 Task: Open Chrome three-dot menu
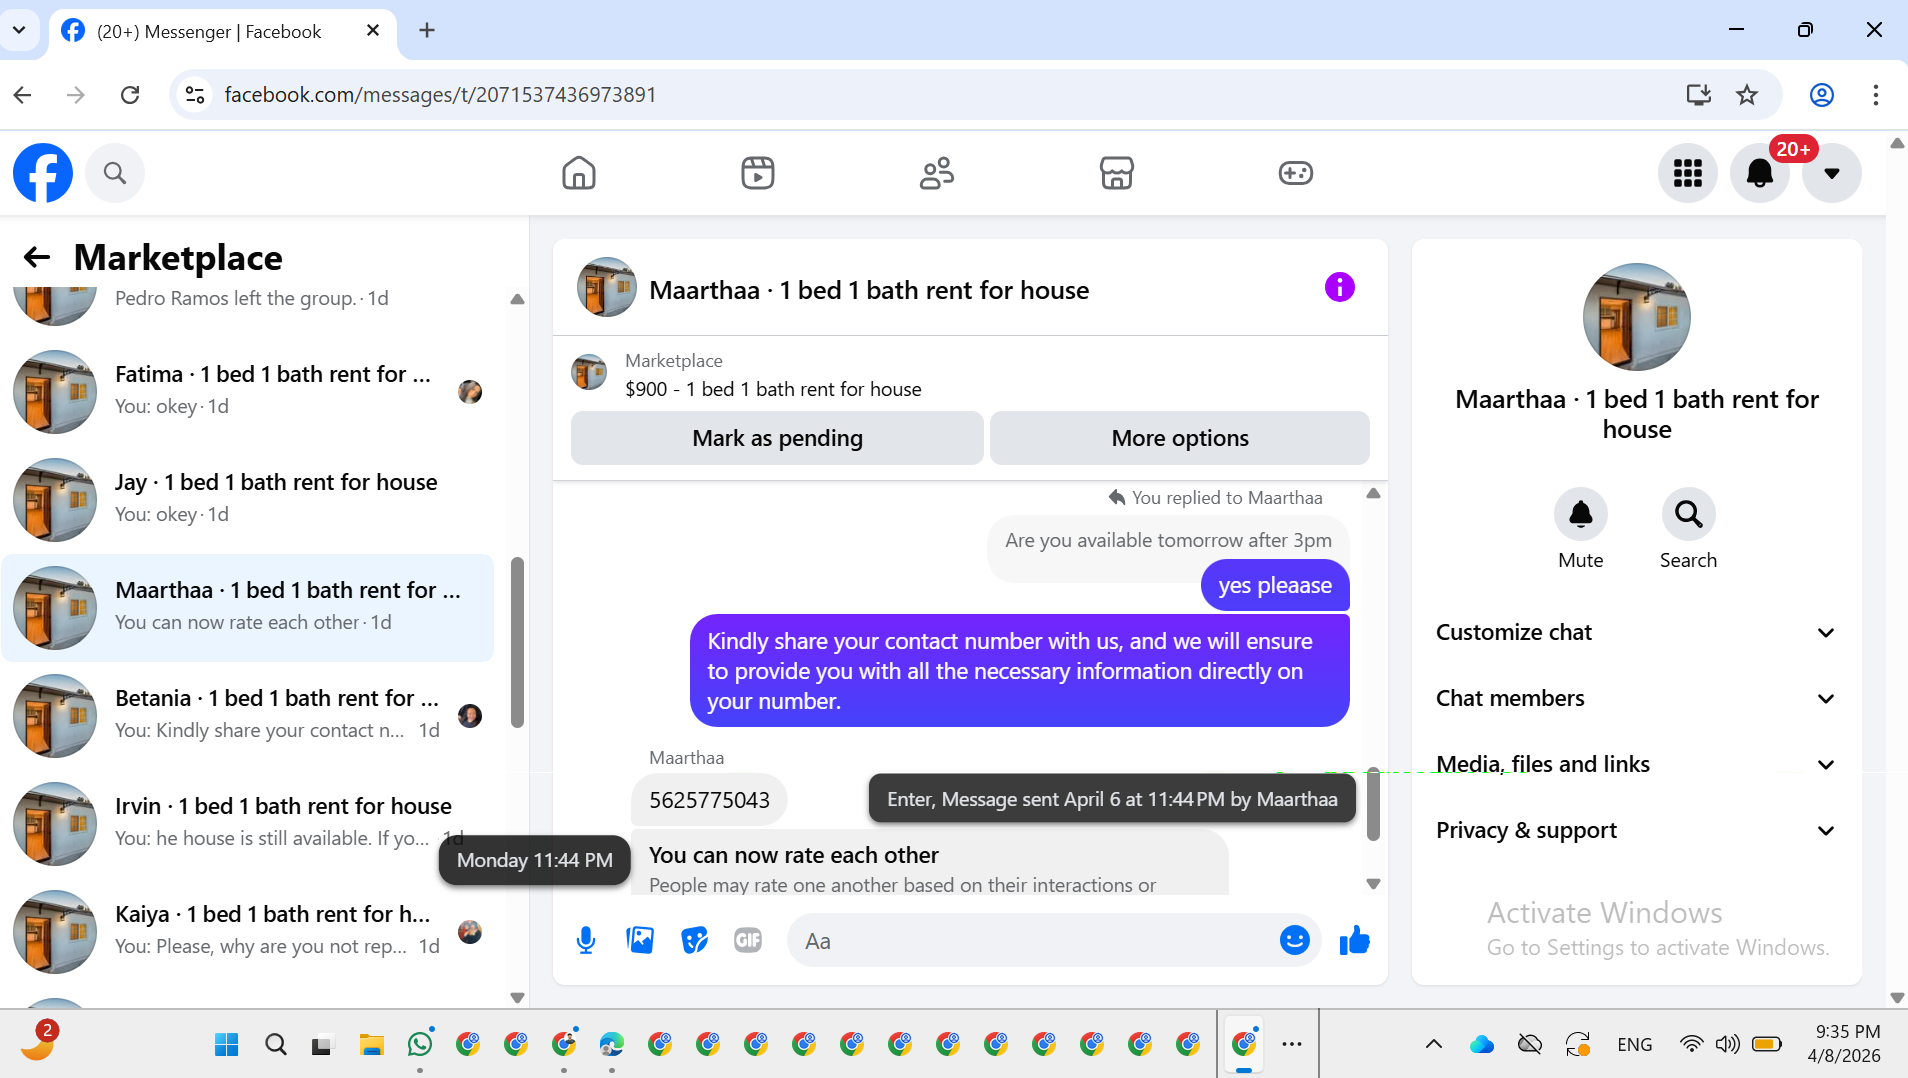[1875, 95]
